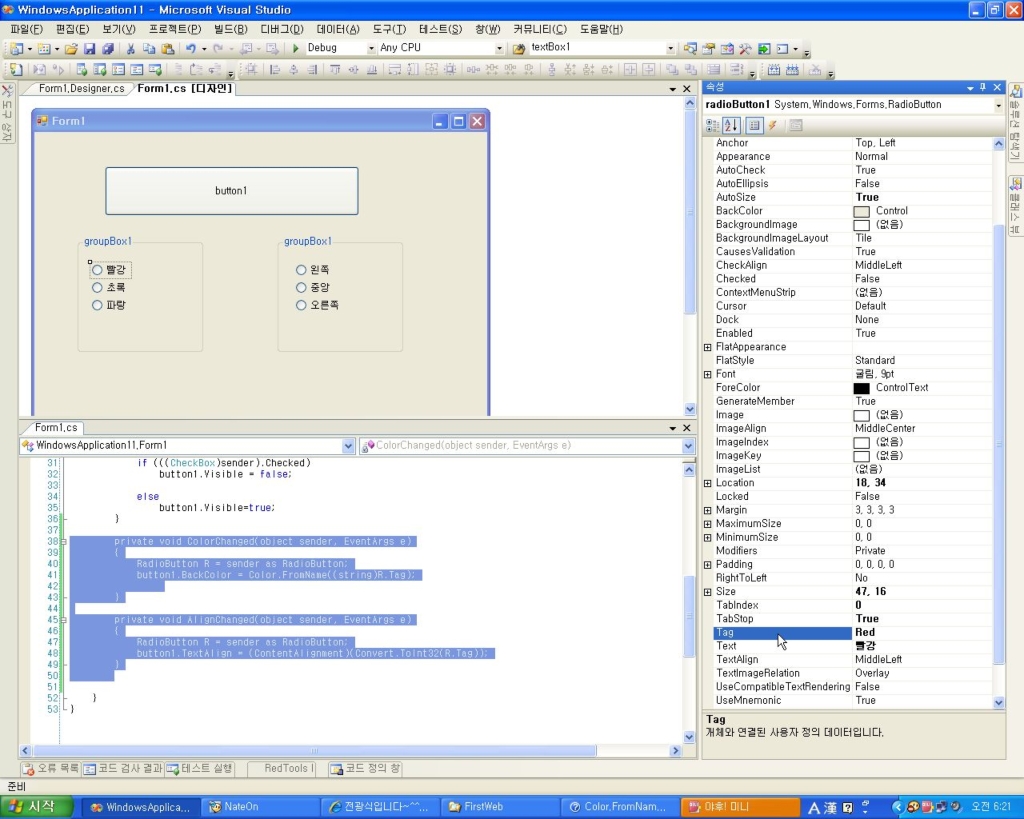Open the Toolbox hammer-and-wrench icon
Viewport: 1024px width, 819px height.
click(x=745, y=48)
